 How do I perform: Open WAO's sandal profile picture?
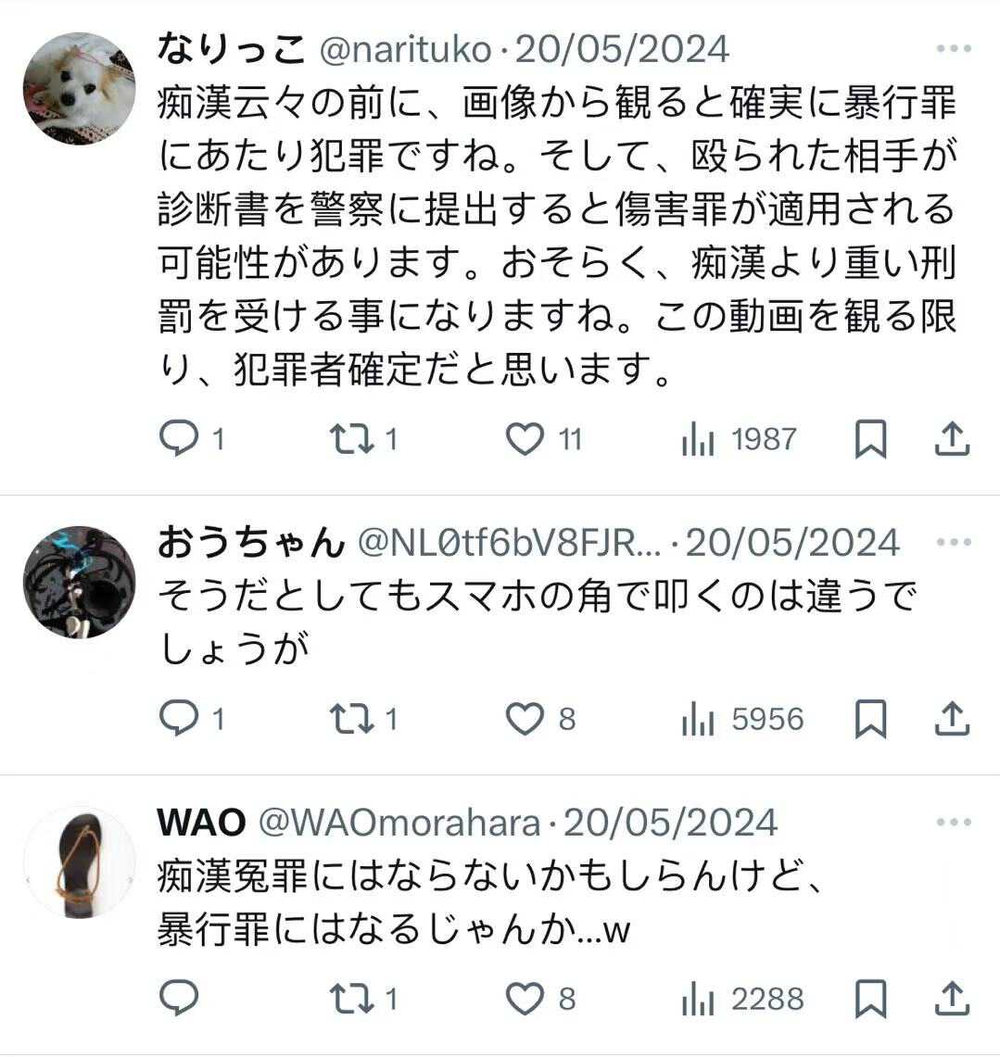click(79, 862)
